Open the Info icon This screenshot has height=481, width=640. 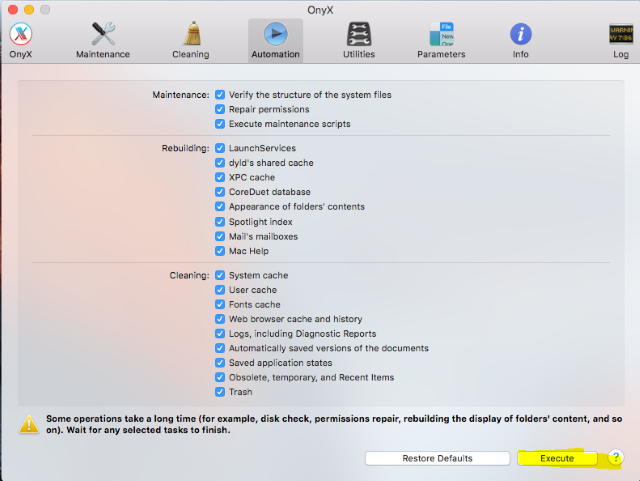click(520, 34)
